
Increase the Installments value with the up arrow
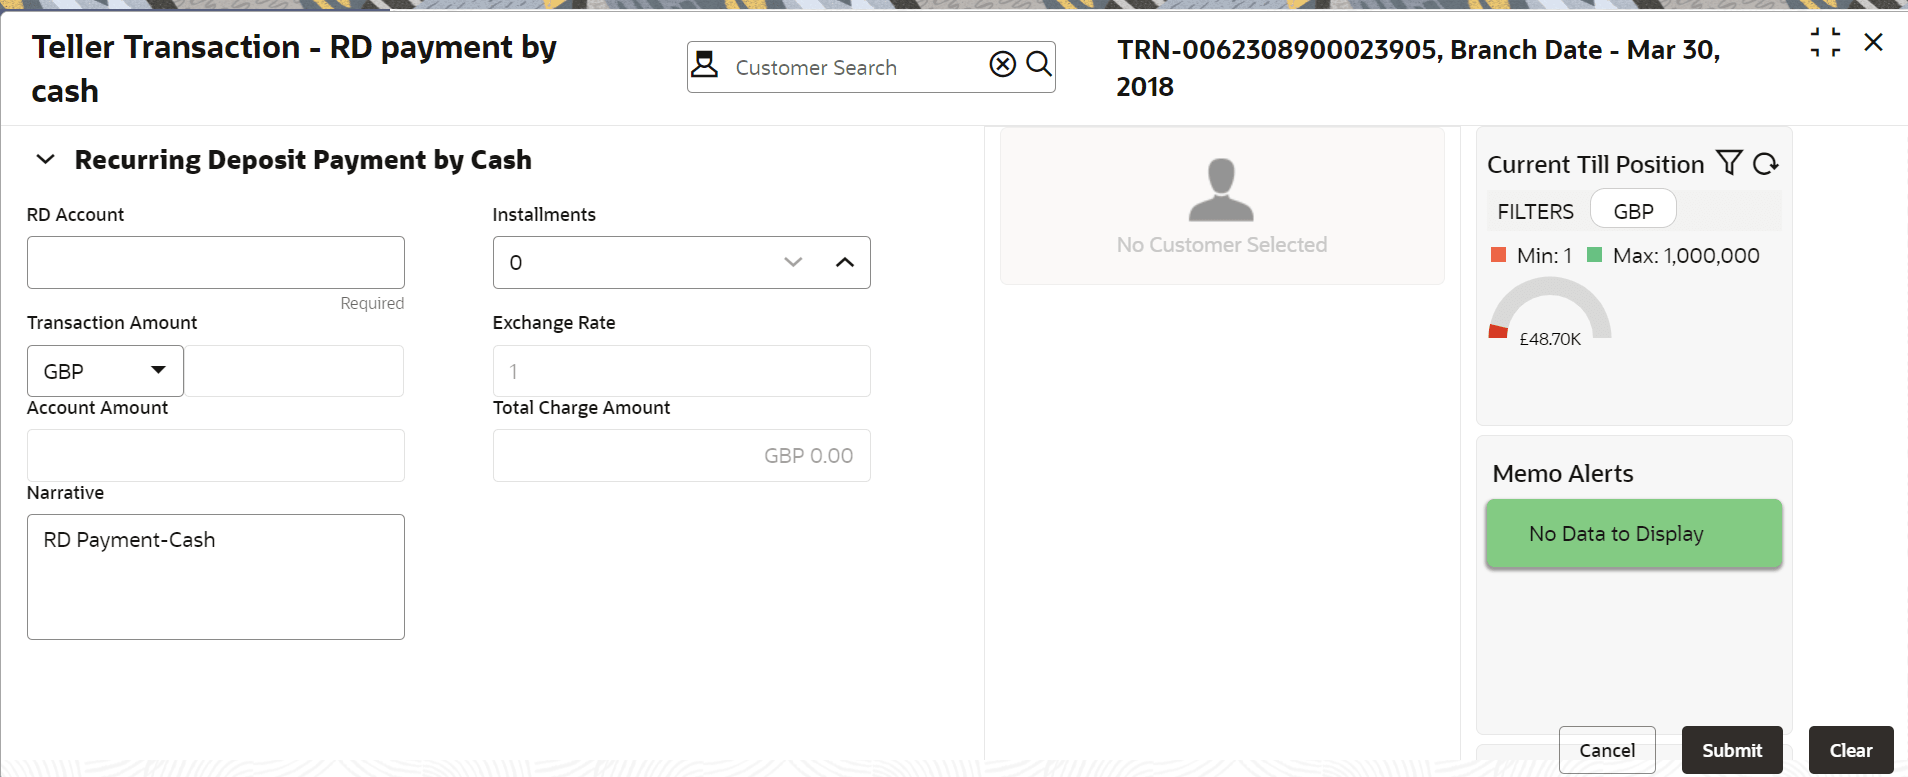click(x=845, y=262)
